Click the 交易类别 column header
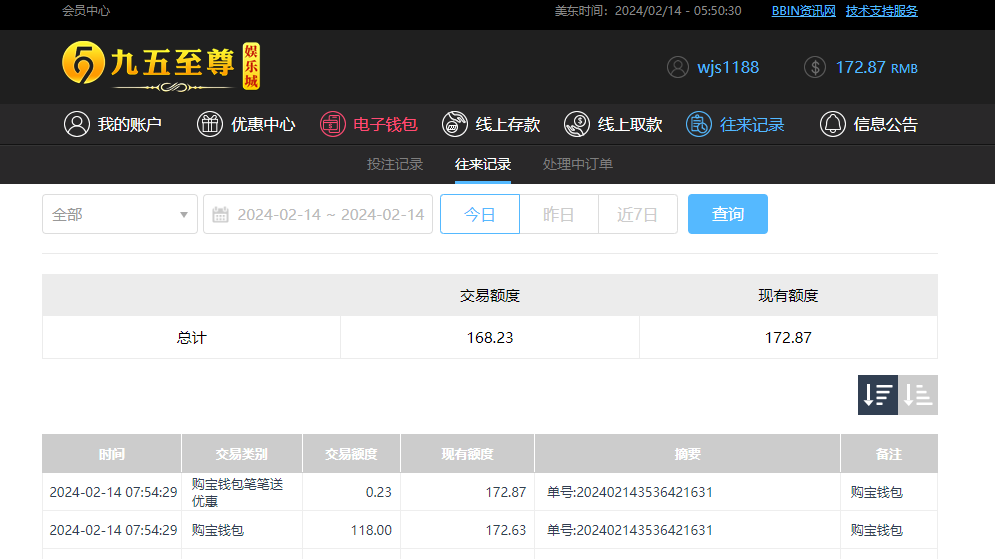The width and height of the screenshot is (995, 559). tap(242, 454)
